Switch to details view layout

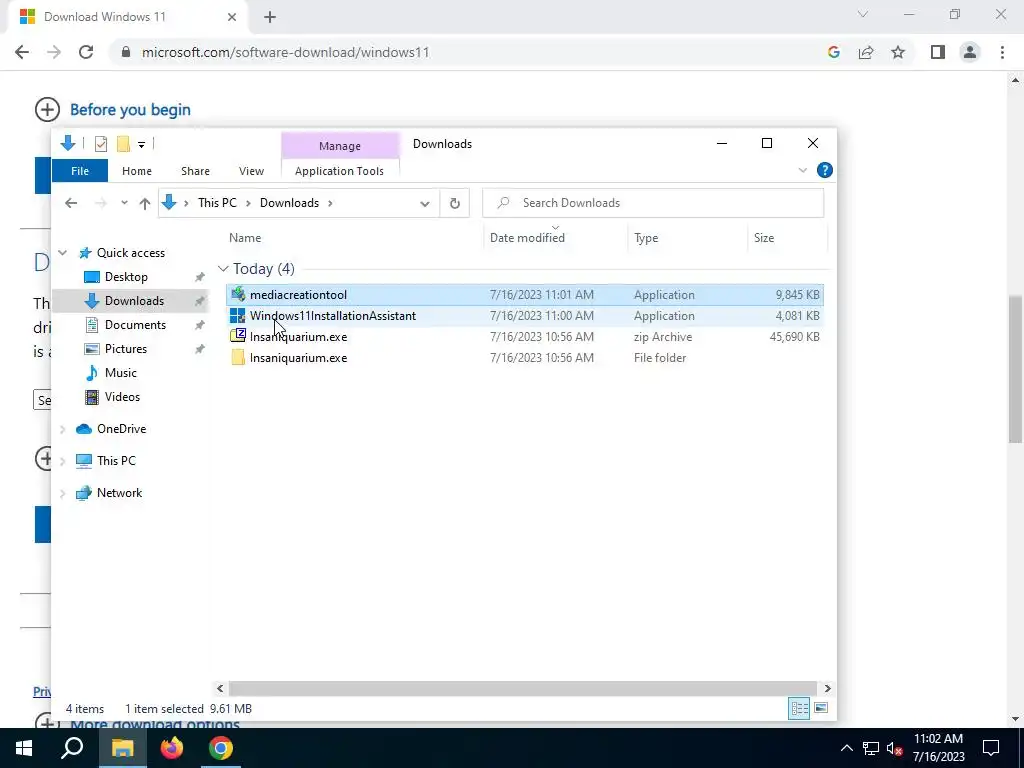click(x=799, y=709)
